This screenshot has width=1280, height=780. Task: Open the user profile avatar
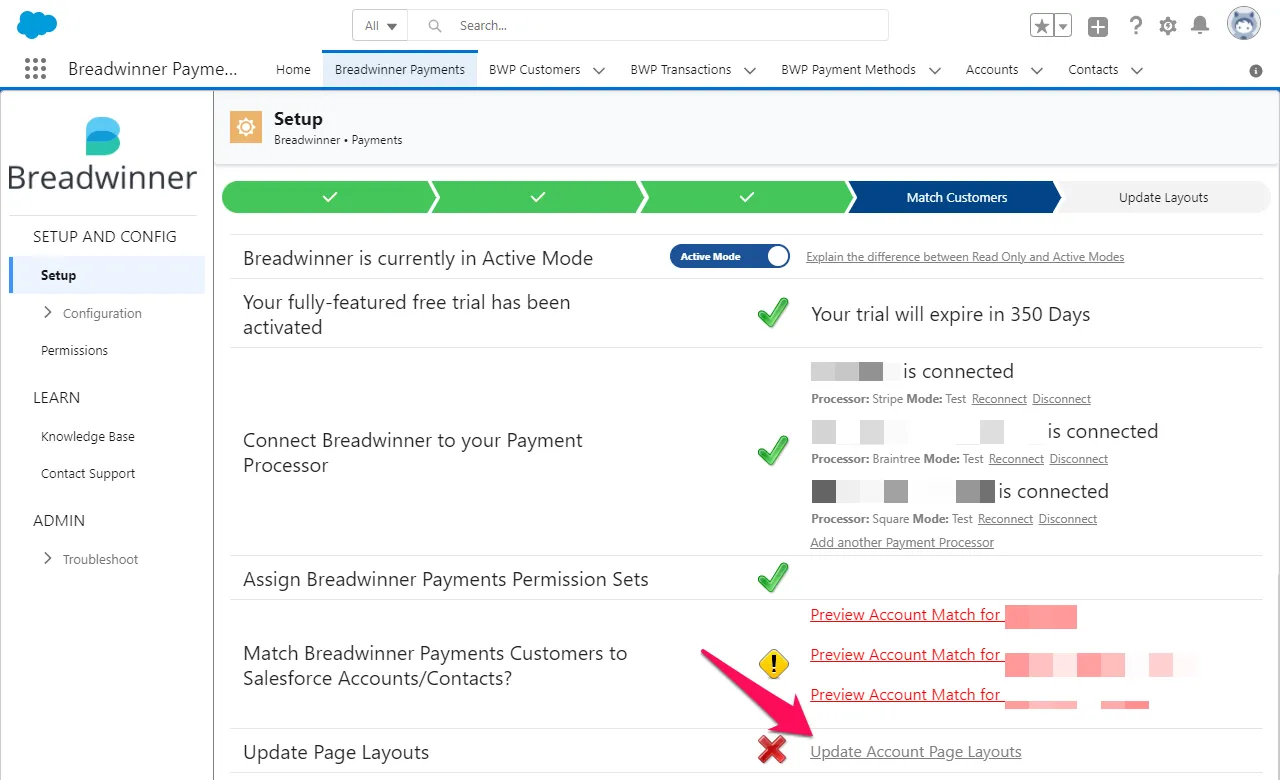[1244, 24]
